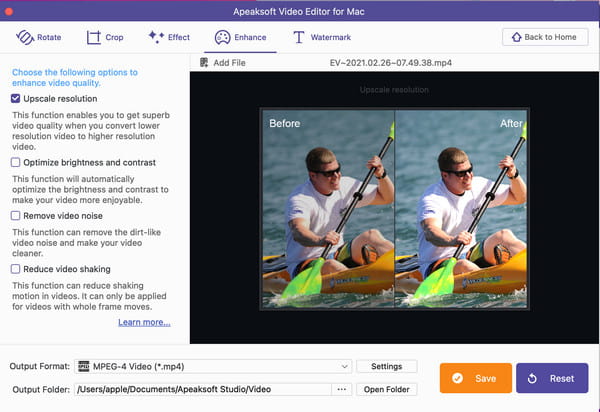Click the Output Folder path field
600x412 pixels.
click(203, 389)
